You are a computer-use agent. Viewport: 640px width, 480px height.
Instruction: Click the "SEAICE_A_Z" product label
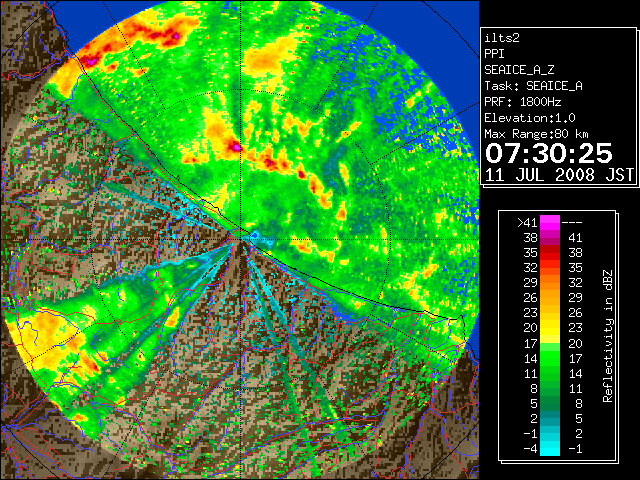tap(519, 70)
